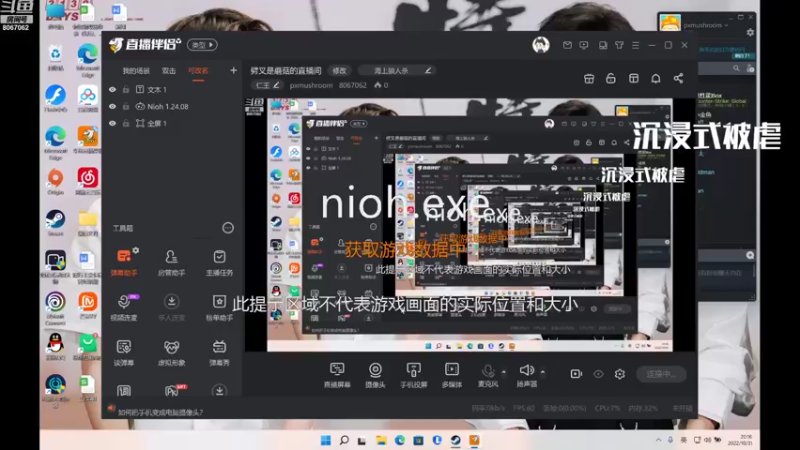Screen dimensions: 800x450
Task: Add a 直播屏幕 screen capture source
Action: click(x=337, y=375)
